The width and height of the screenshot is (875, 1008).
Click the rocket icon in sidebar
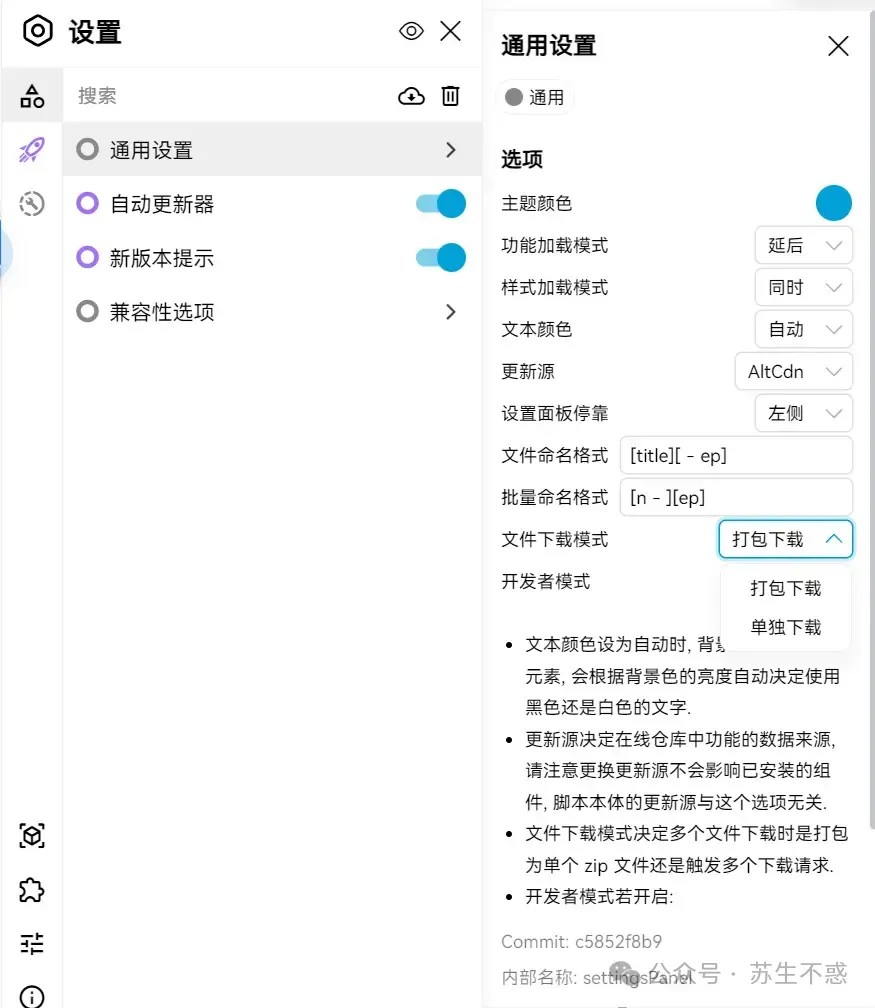32,151
